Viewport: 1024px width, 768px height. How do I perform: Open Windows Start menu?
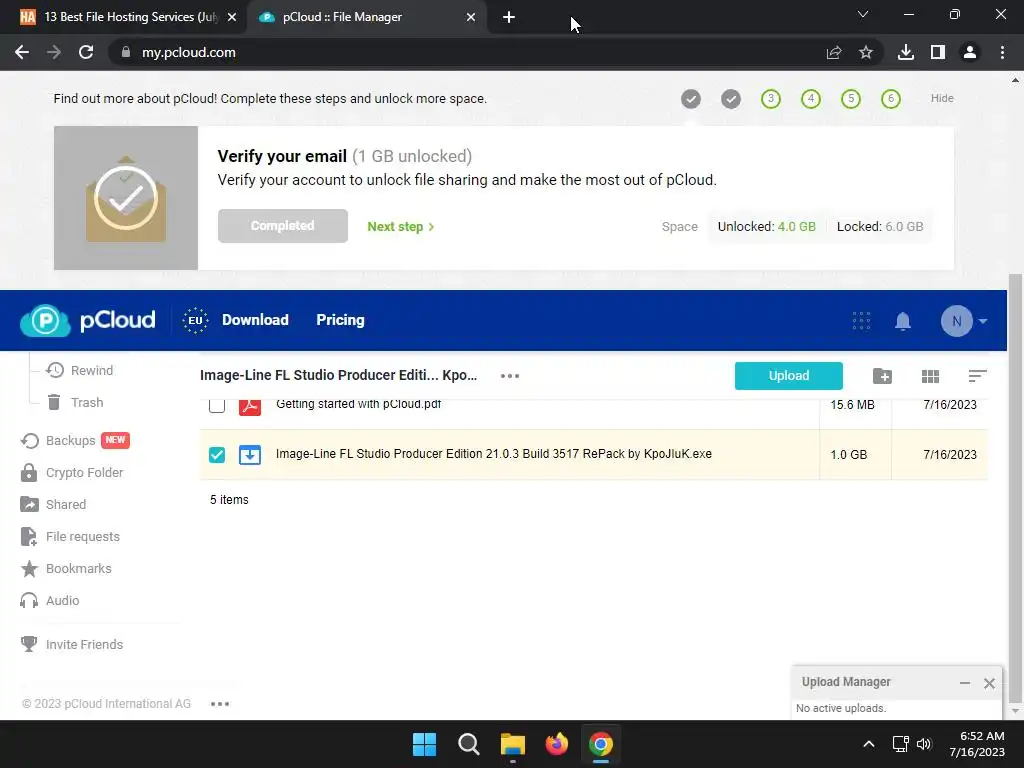[424, 744]
